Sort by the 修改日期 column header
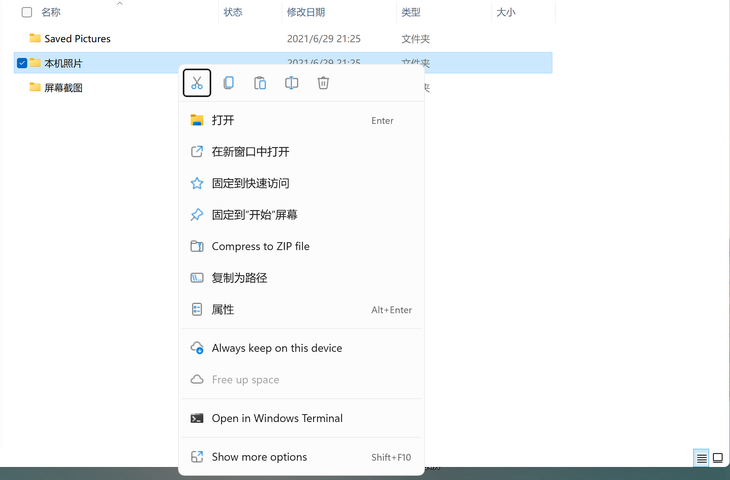The image size is (730, 480). [x=306, y=13]
